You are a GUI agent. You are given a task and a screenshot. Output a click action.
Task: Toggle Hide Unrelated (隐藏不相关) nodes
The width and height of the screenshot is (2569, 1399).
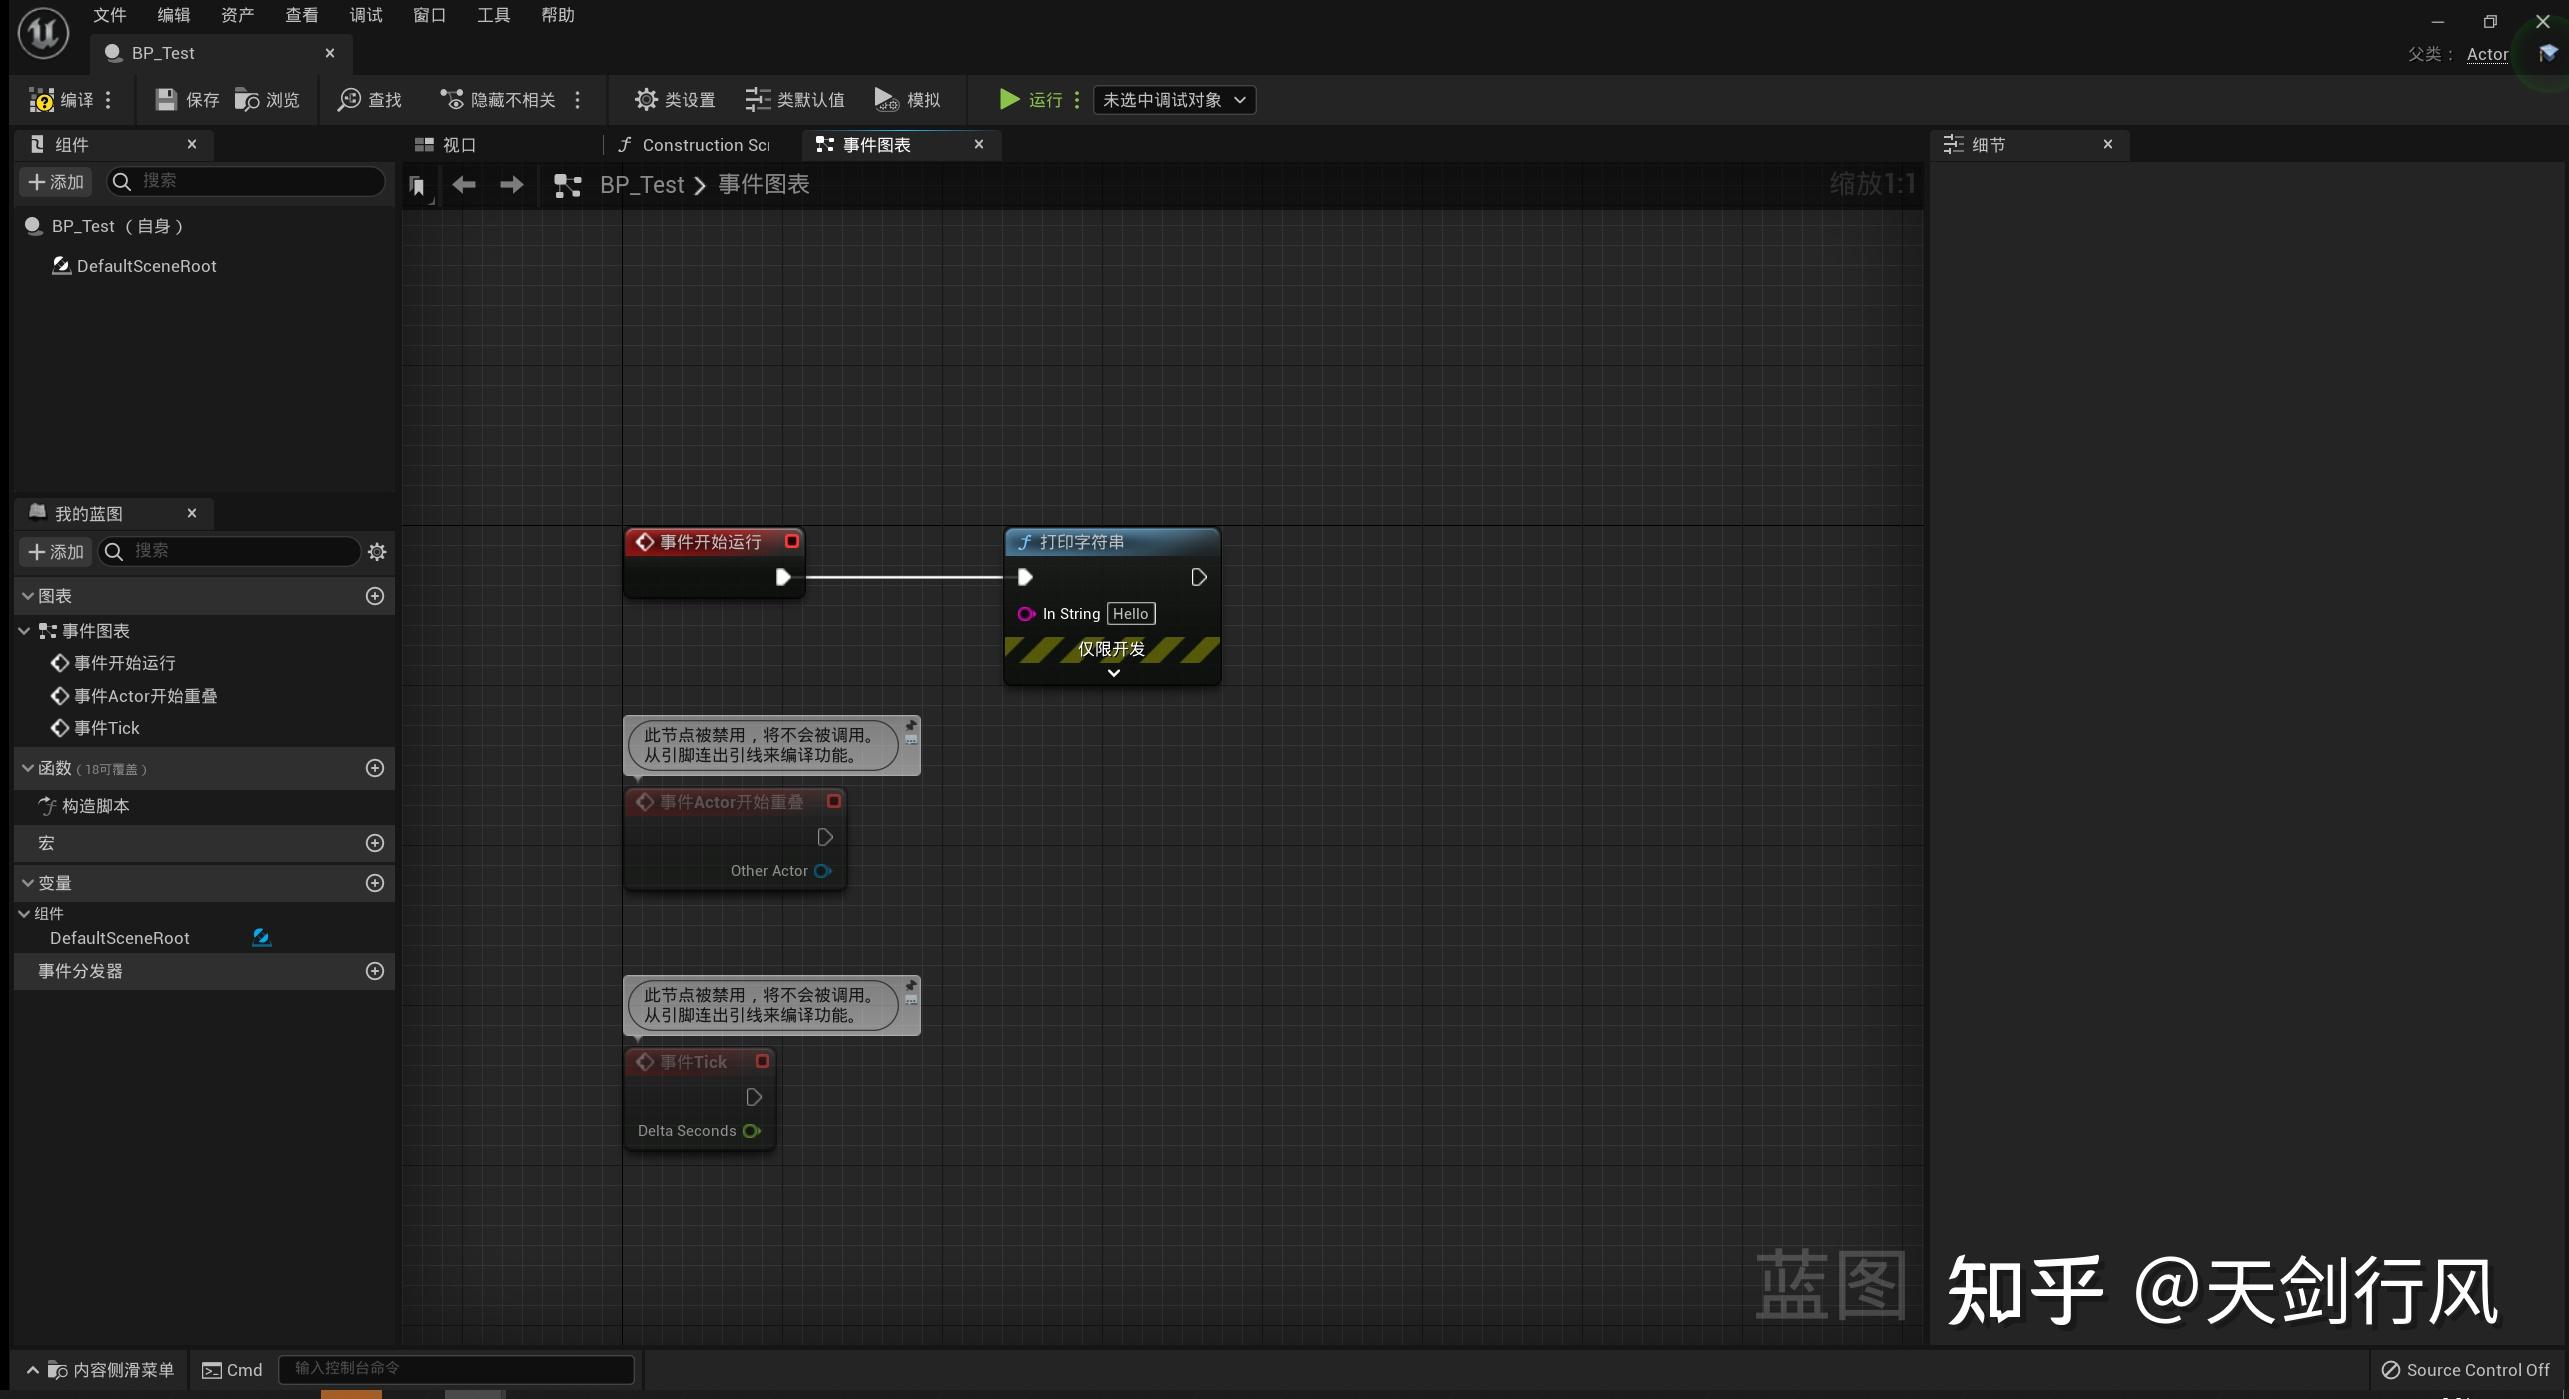coord(497,100)
